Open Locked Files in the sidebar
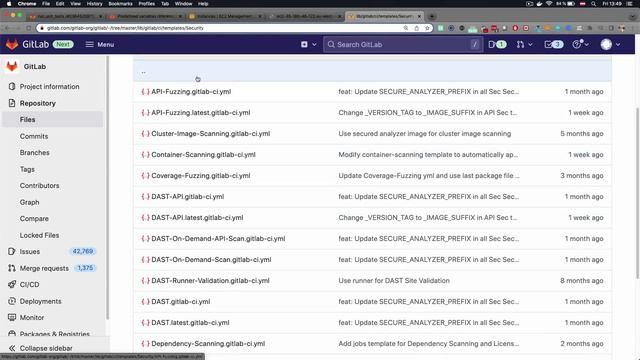 40,235
